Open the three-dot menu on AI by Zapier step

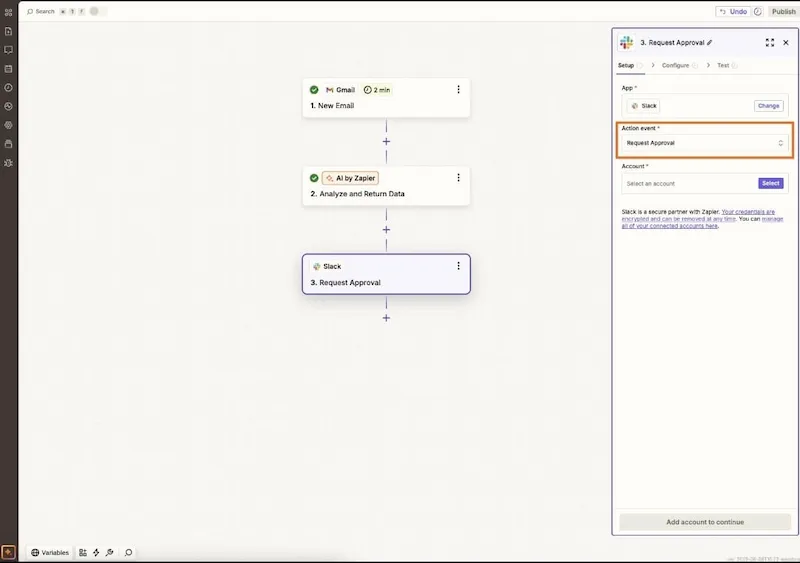tap(458, 178)
